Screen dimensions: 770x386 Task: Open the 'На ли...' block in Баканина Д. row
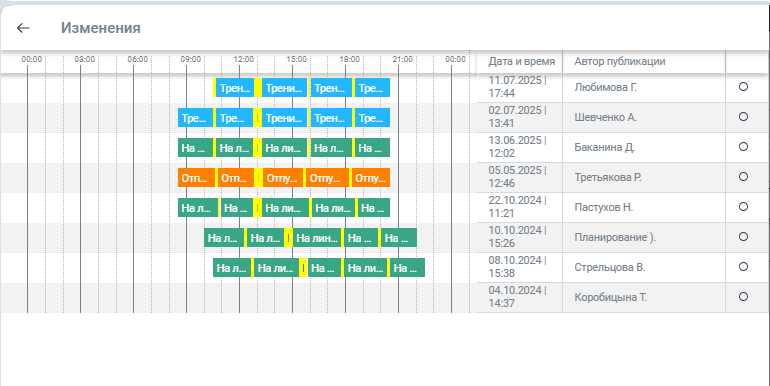tap(284, 148)
